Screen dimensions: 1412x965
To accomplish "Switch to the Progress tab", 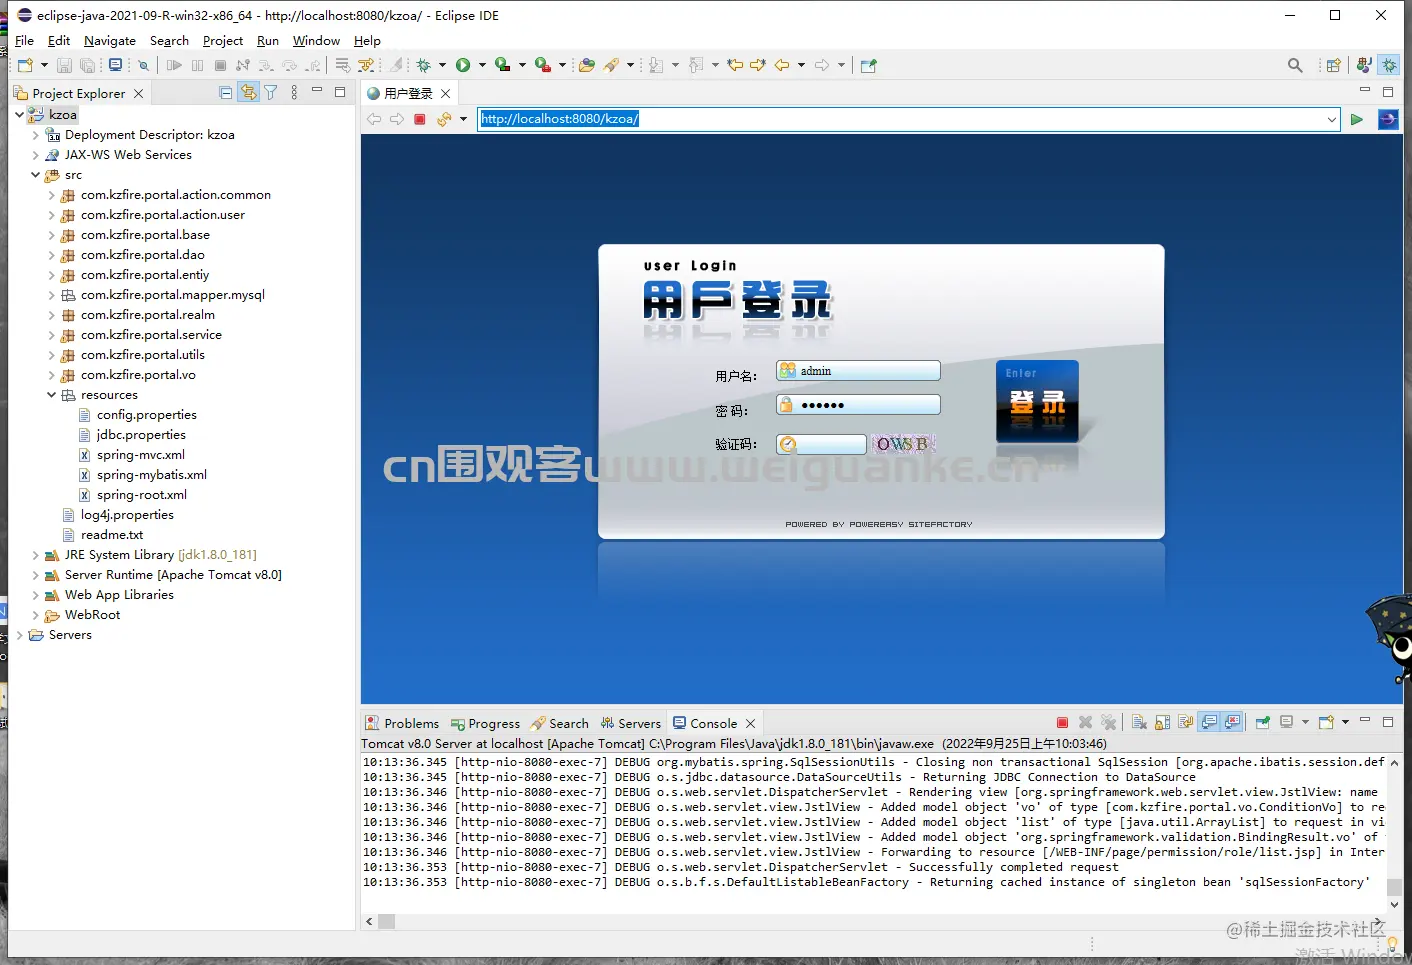I will (486, 723).
